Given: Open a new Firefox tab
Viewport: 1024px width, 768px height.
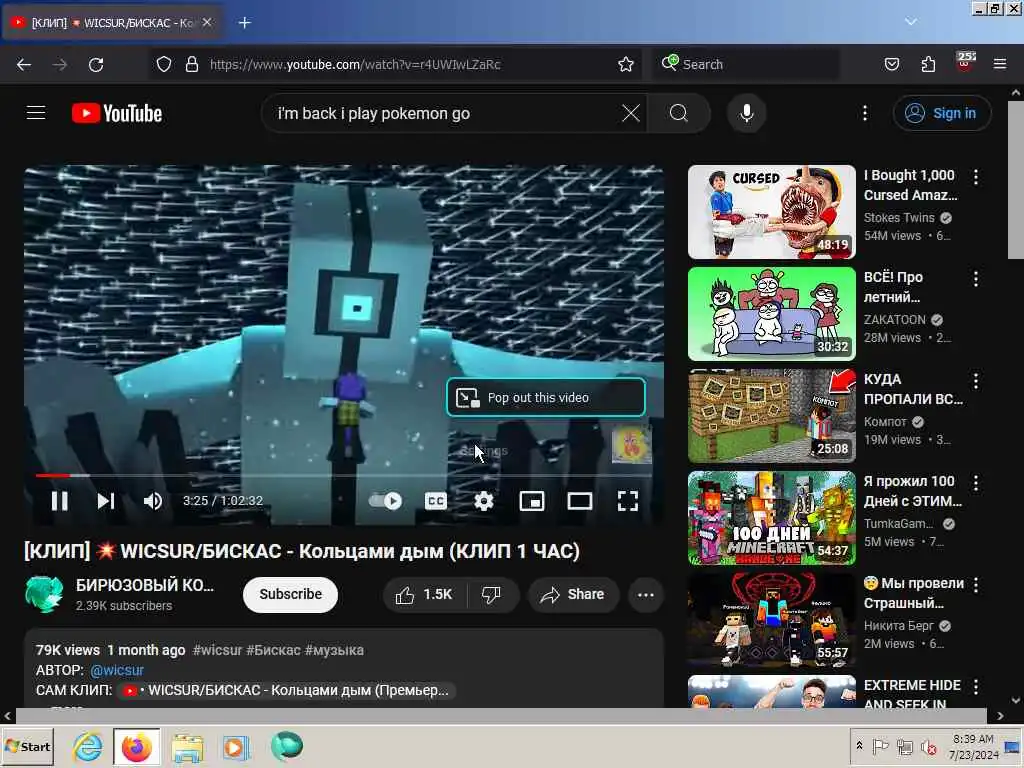Looking at the screenshot, I should click(245, 23).
